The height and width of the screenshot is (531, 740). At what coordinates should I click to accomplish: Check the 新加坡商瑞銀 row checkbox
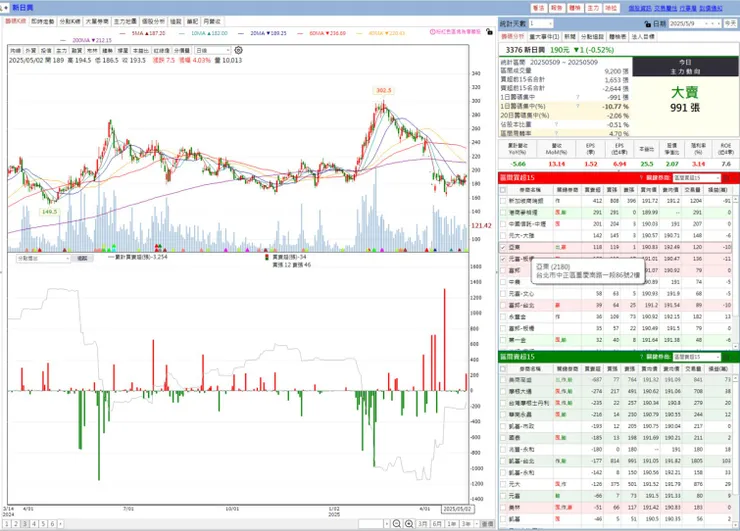[503, 201]
